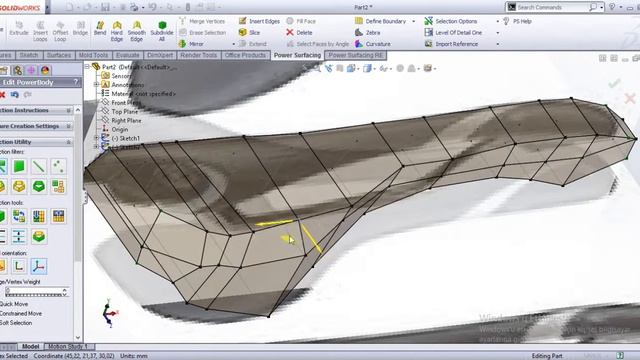Click the Bend tool icon
Viewport: 640px width, 360px height.
(100, 25)
